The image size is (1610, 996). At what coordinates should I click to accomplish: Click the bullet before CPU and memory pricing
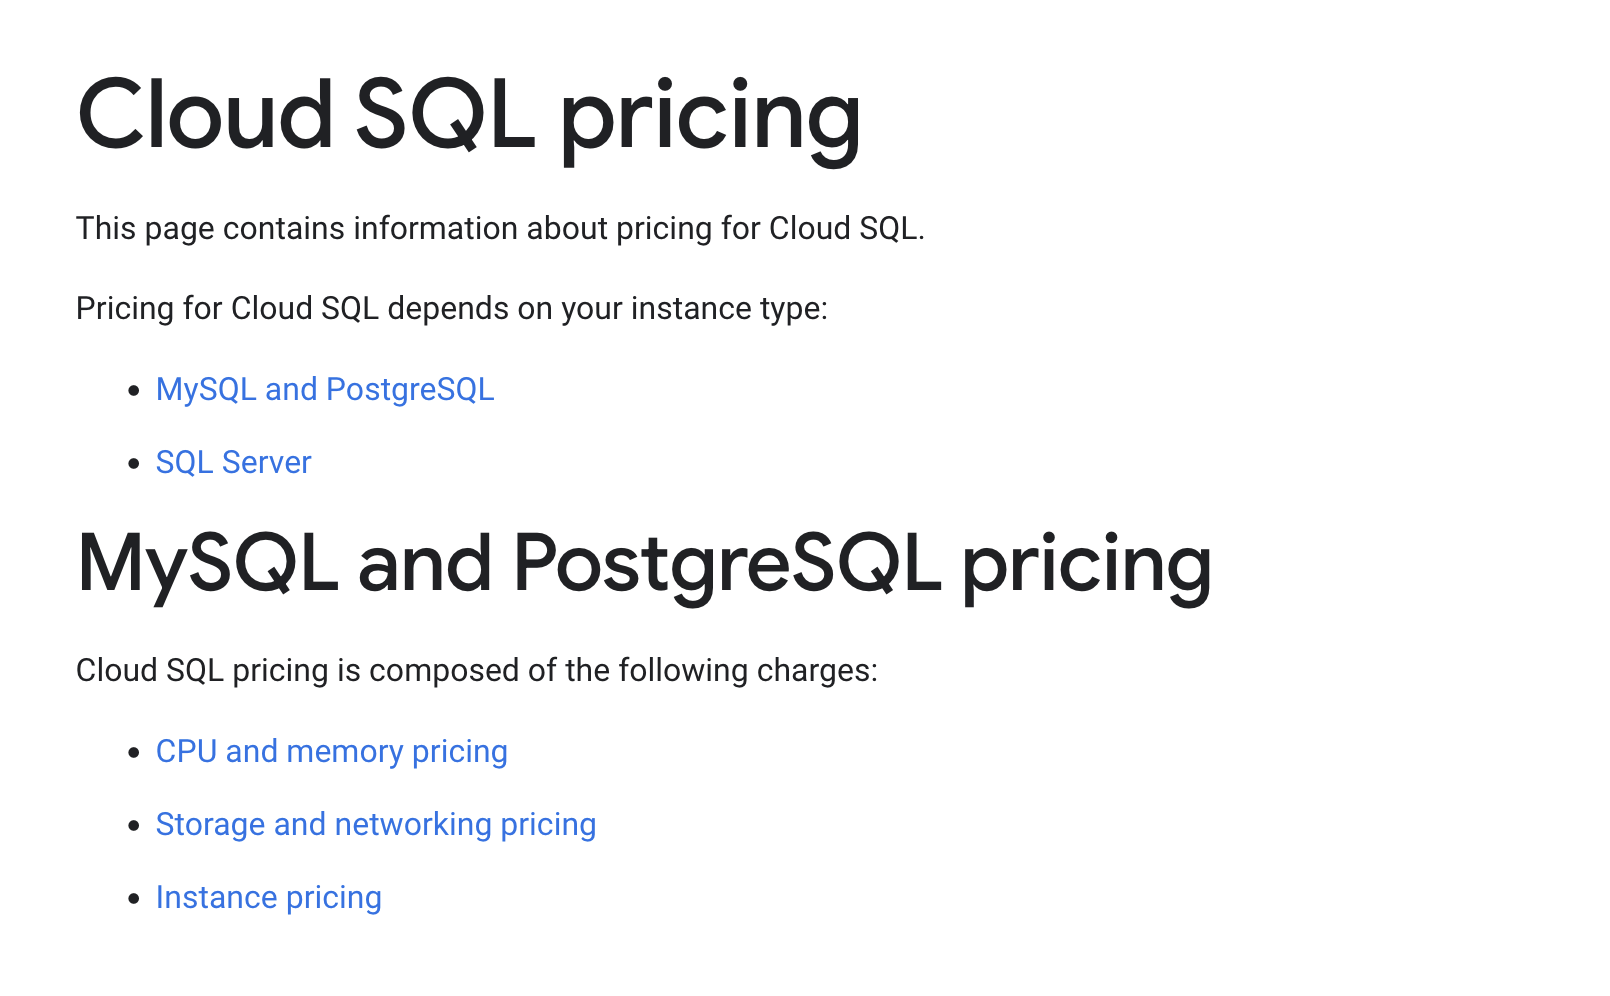pyautogui.click(x=134, y=752)
